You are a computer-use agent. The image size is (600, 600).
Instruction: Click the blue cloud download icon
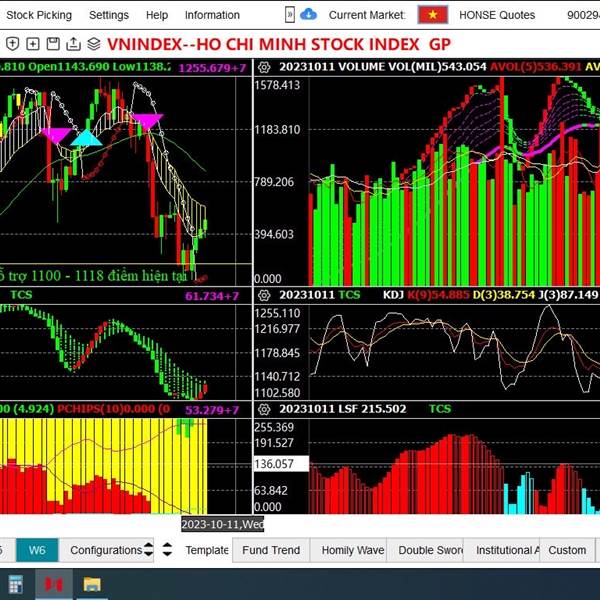[x=308, y=15]
